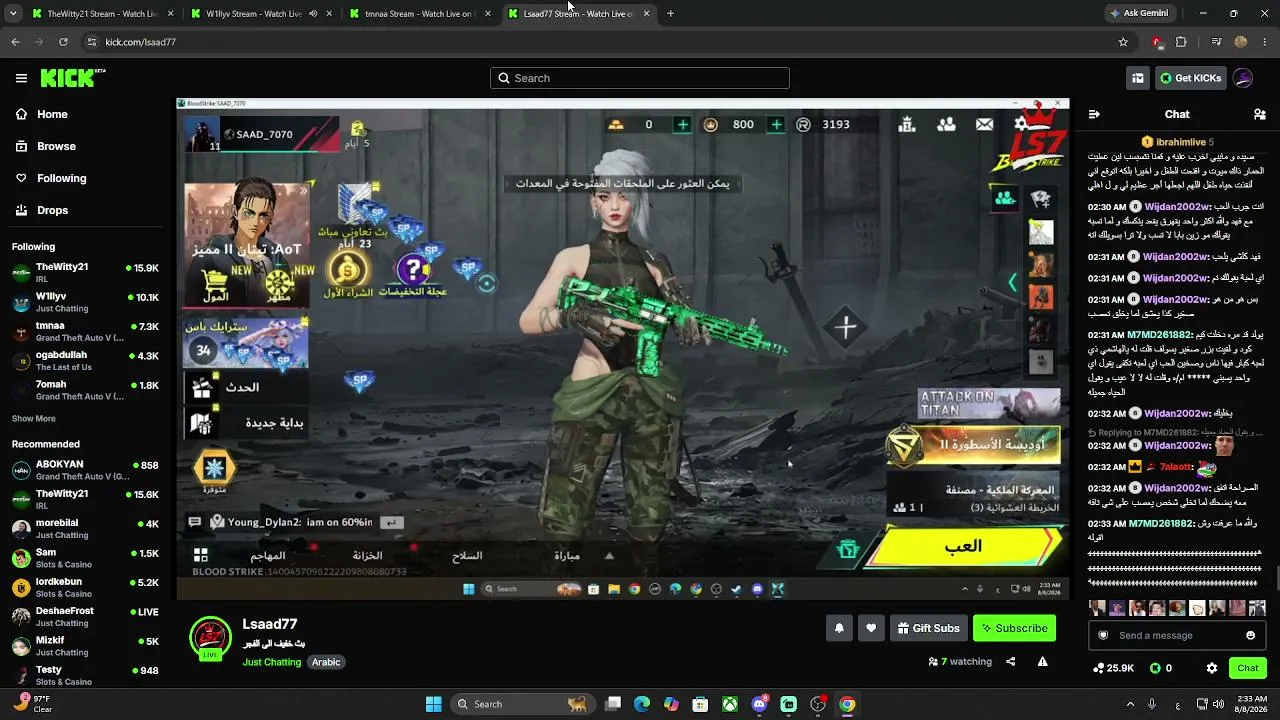Bookmark this page with star icon

[x=1123, y=42]
